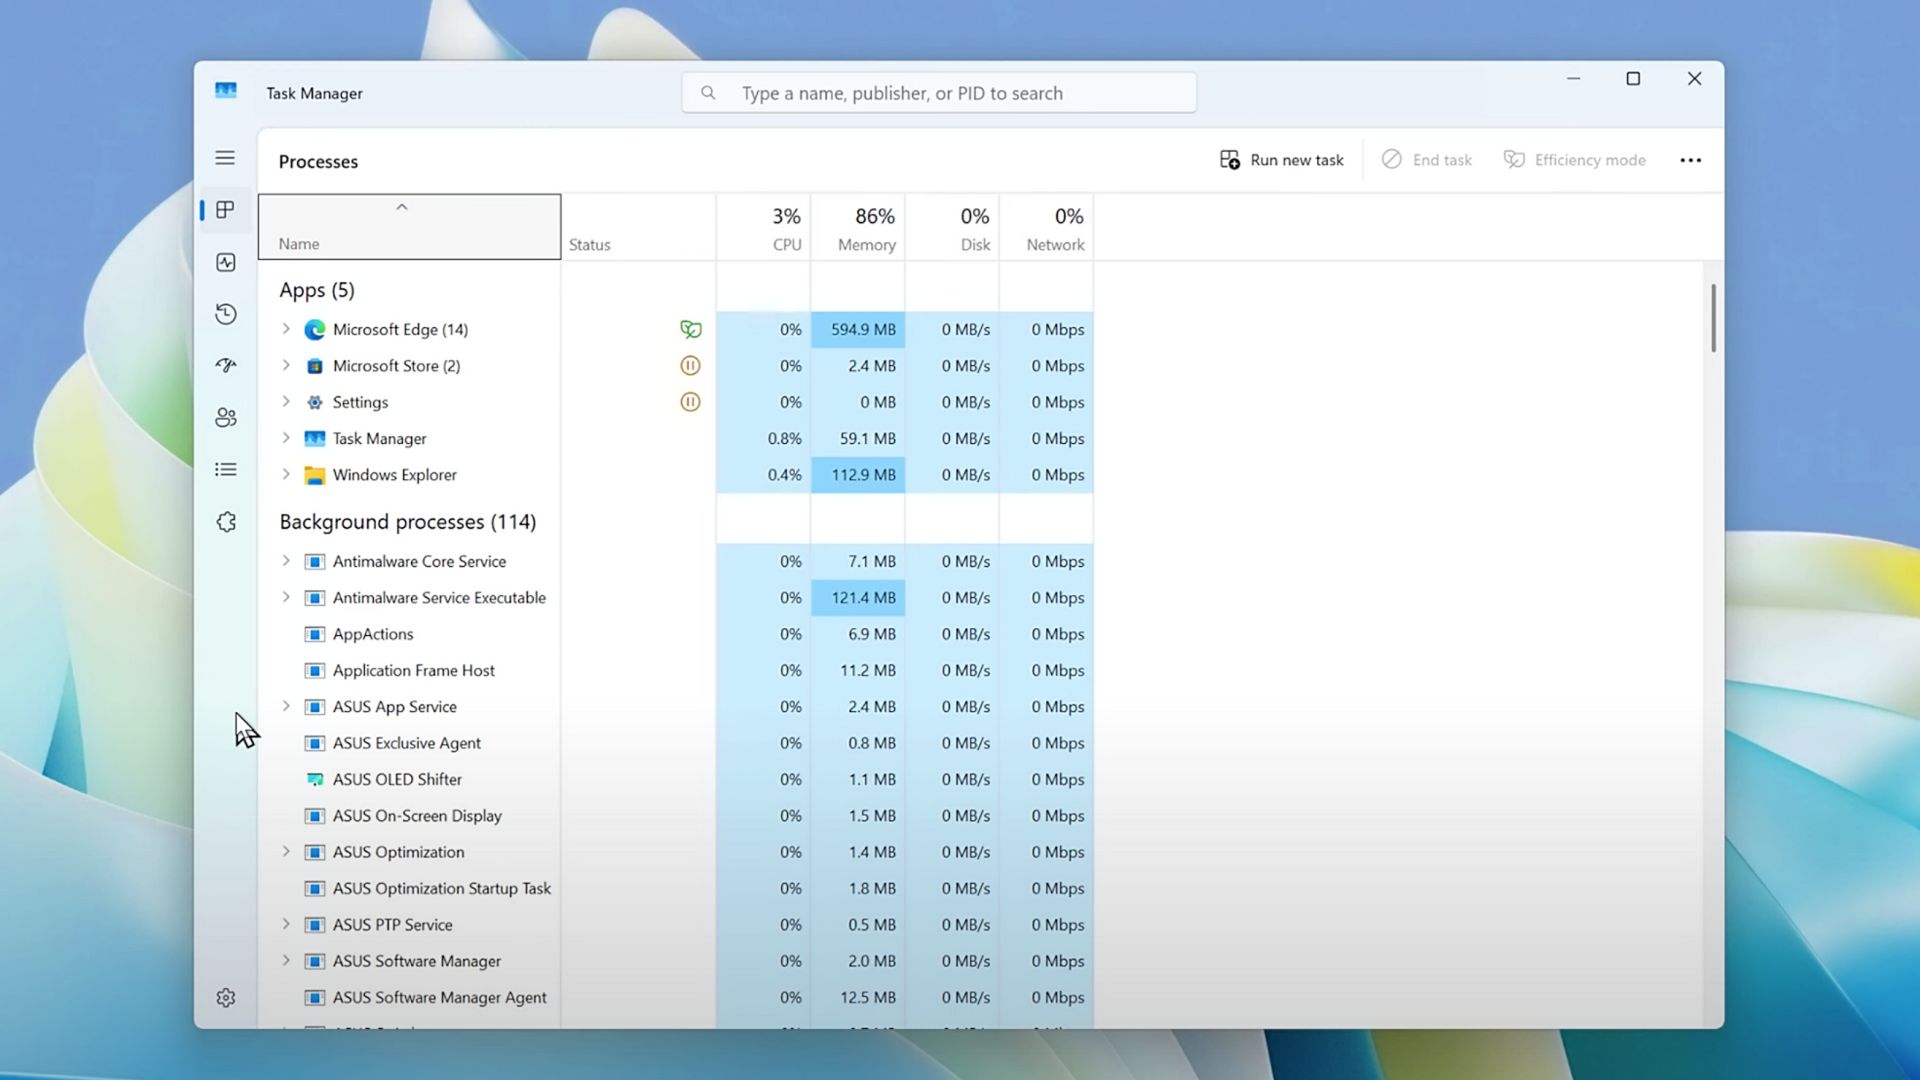
Task: Click the End task button
Action: [1427, 160]
